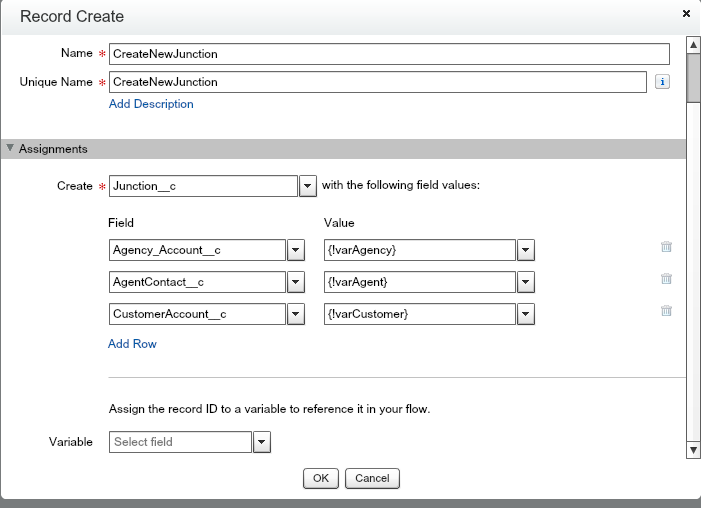Open the Variable select field dropdown

(262, 442)
